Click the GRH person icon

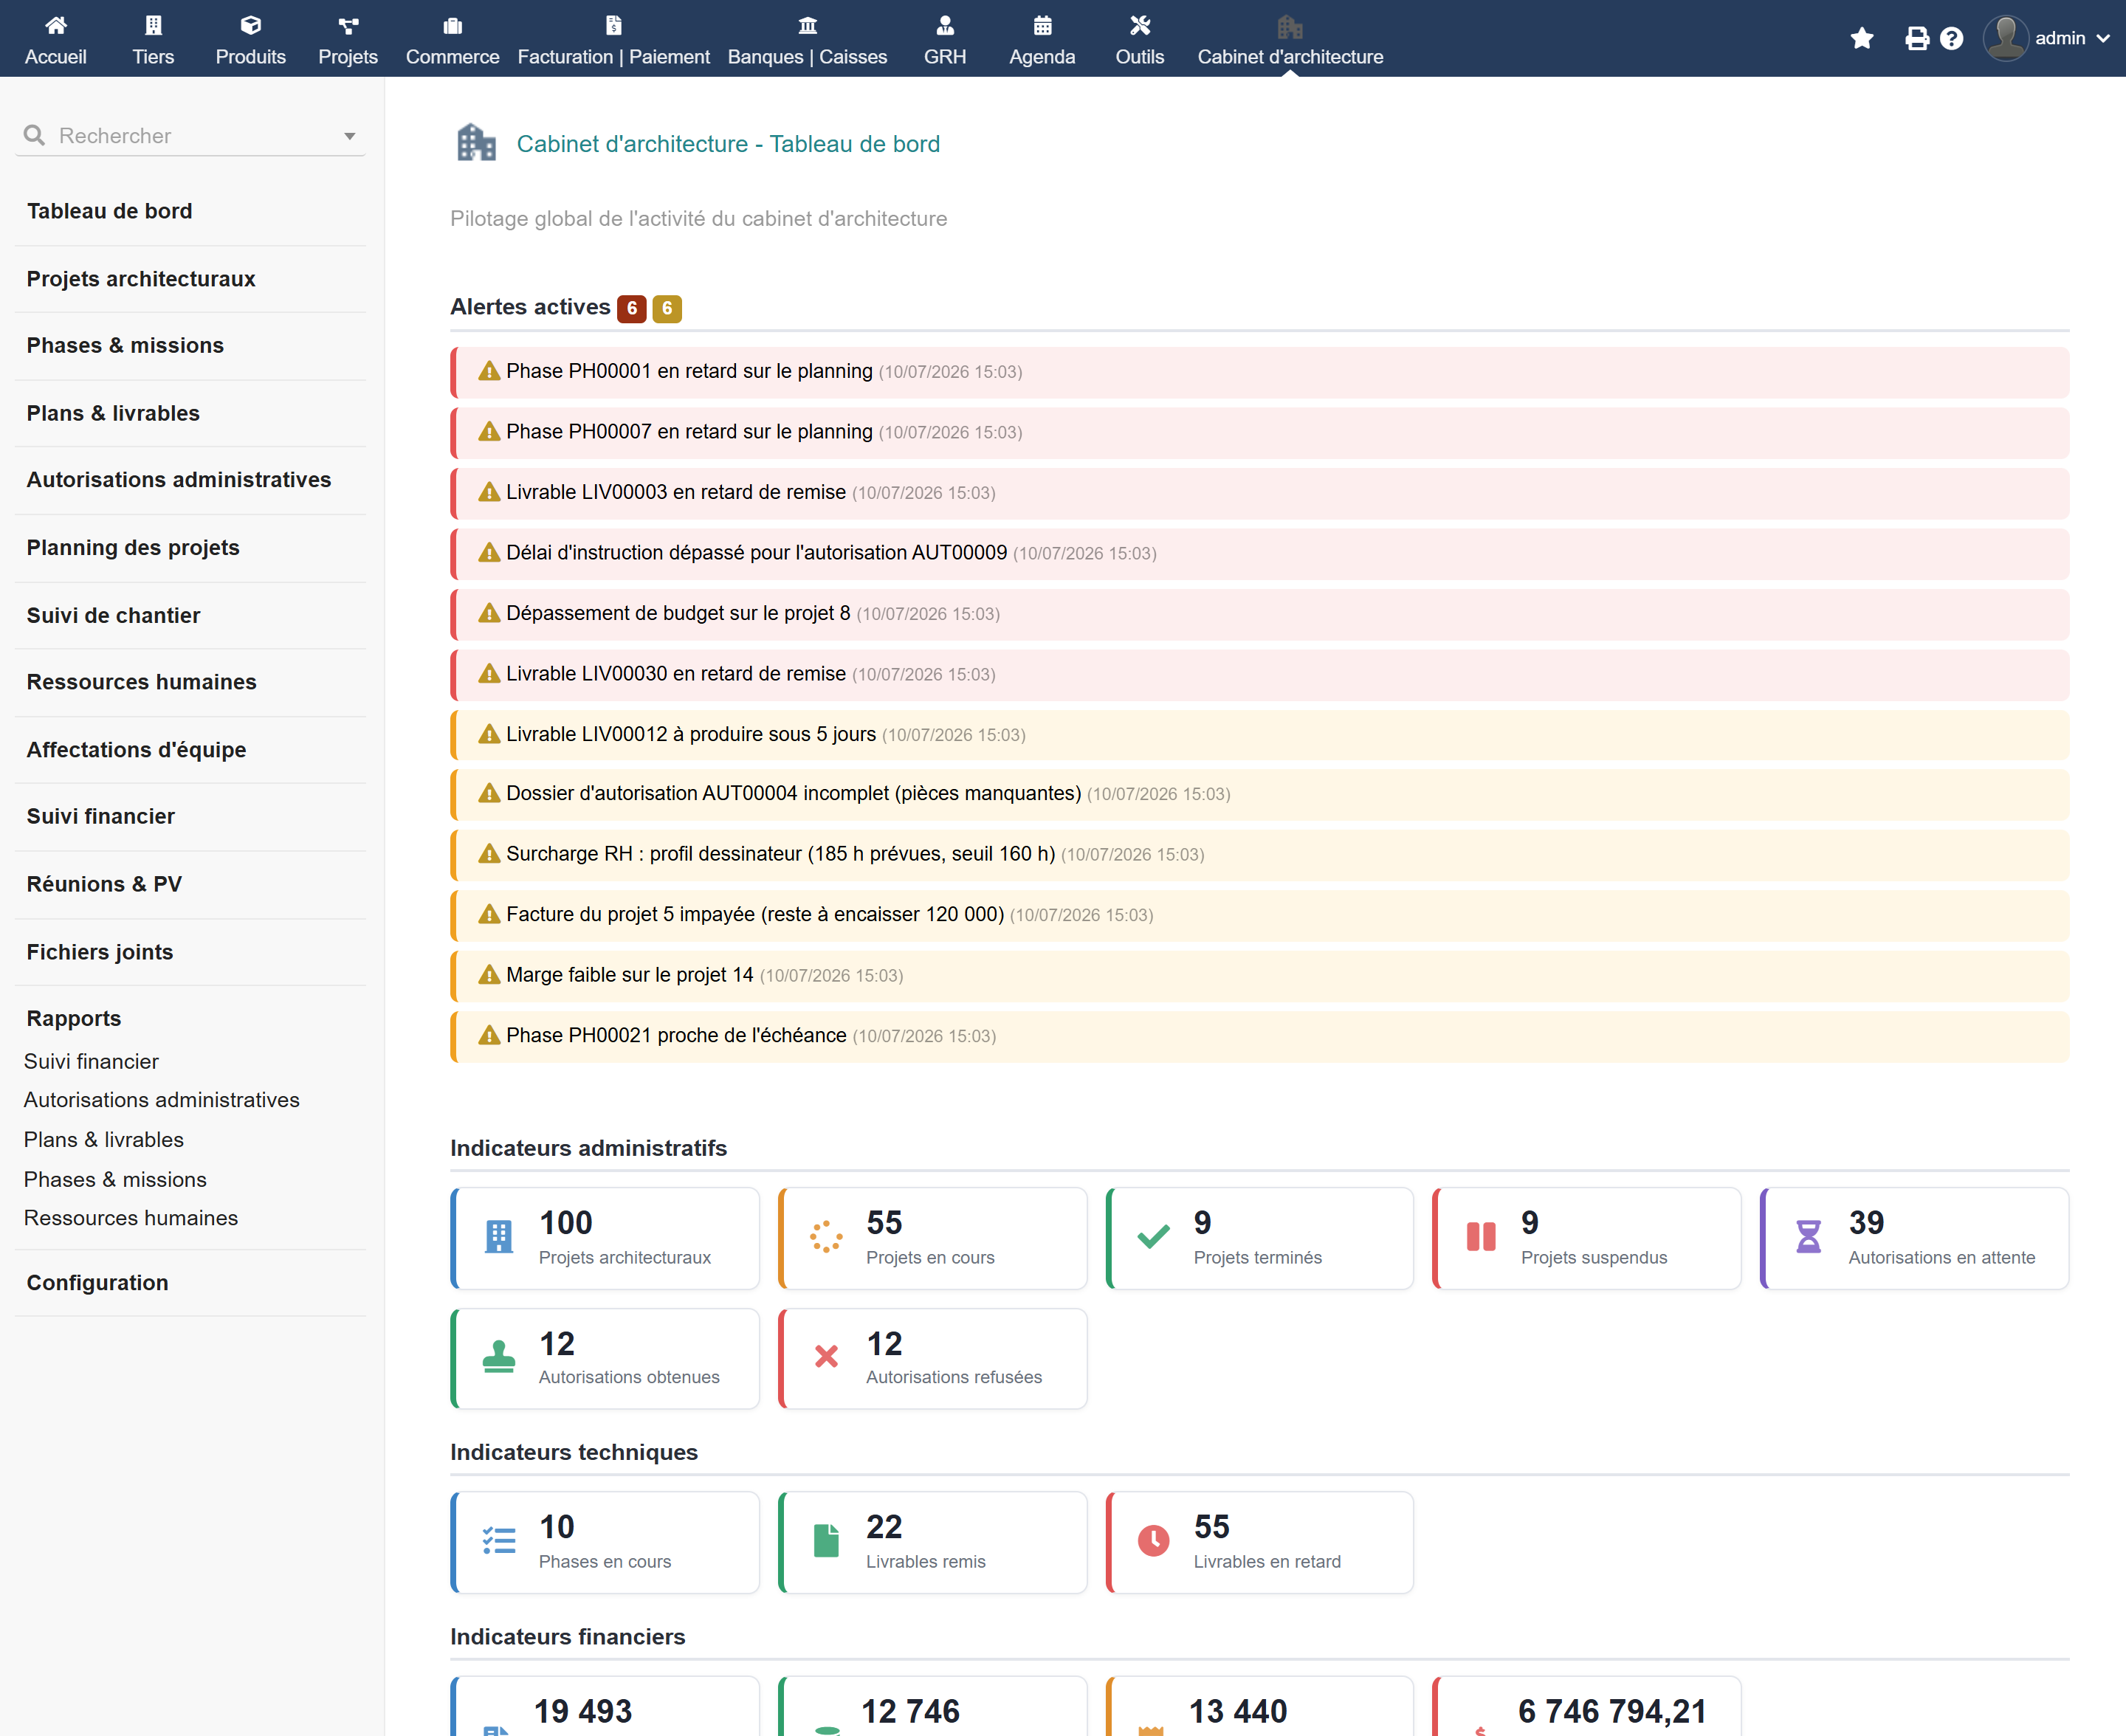pos(945,25)
